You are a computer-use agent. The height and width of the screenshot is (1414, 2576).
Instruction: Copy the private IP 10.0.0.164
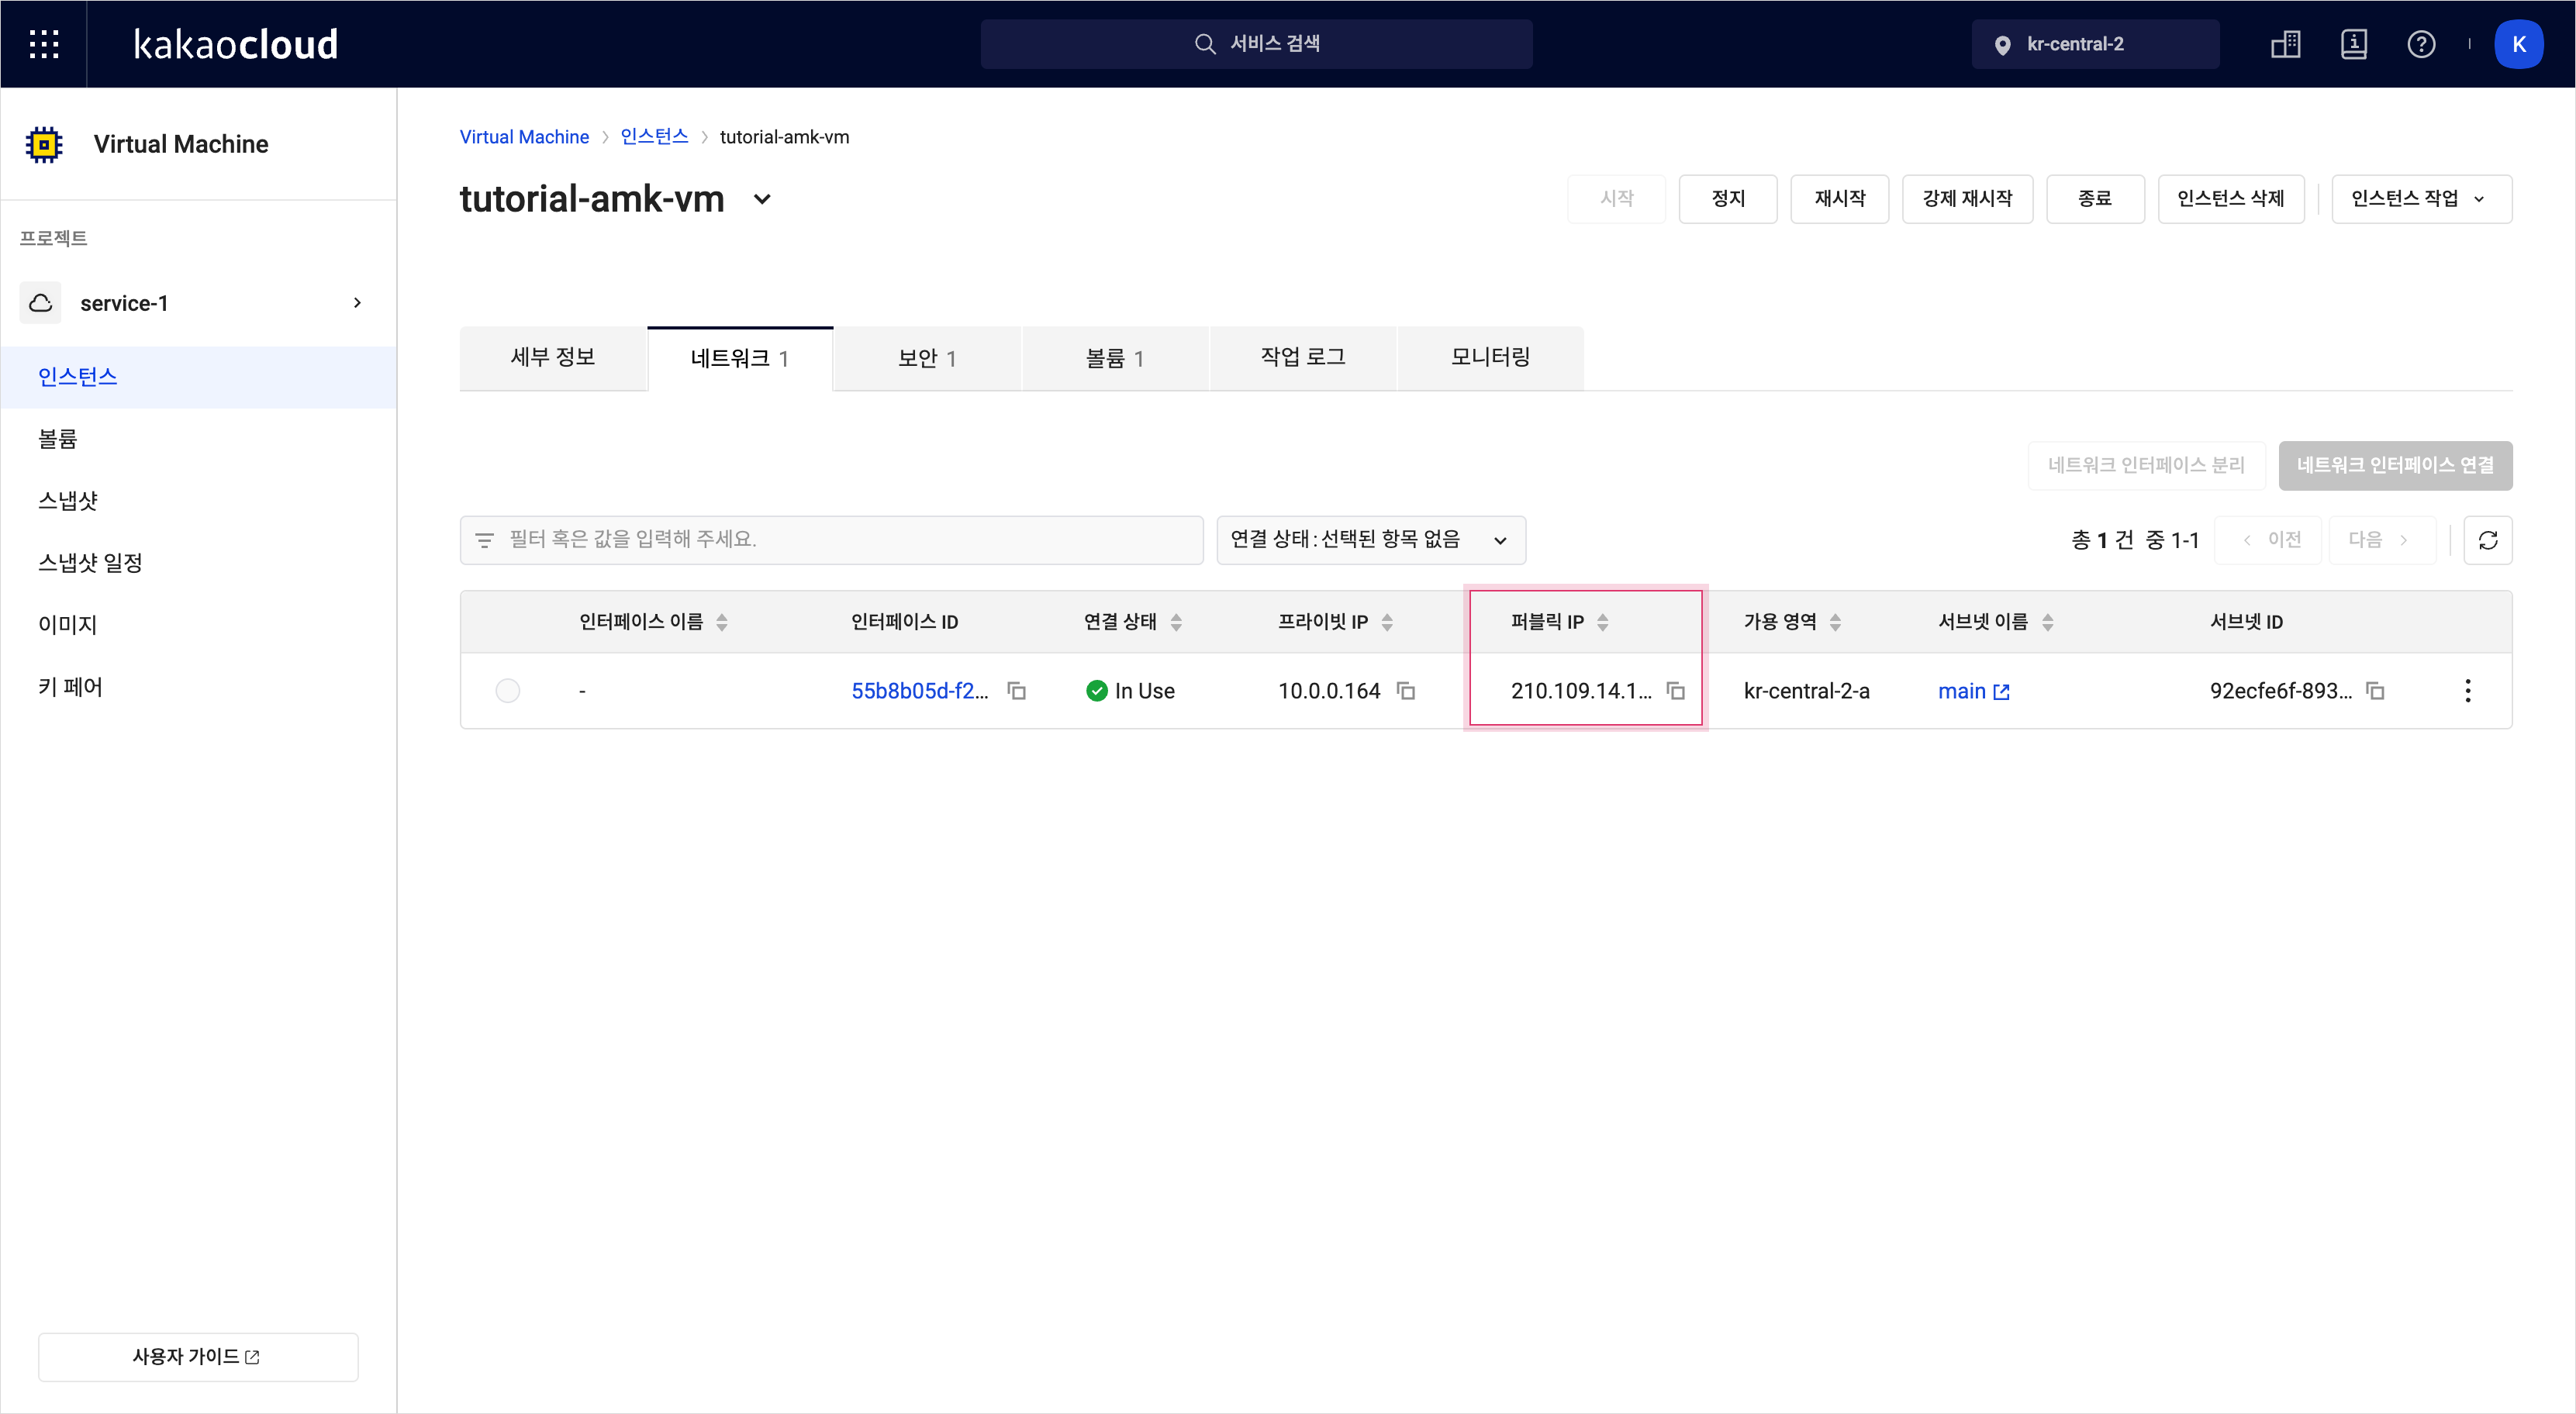point(1405,691)
